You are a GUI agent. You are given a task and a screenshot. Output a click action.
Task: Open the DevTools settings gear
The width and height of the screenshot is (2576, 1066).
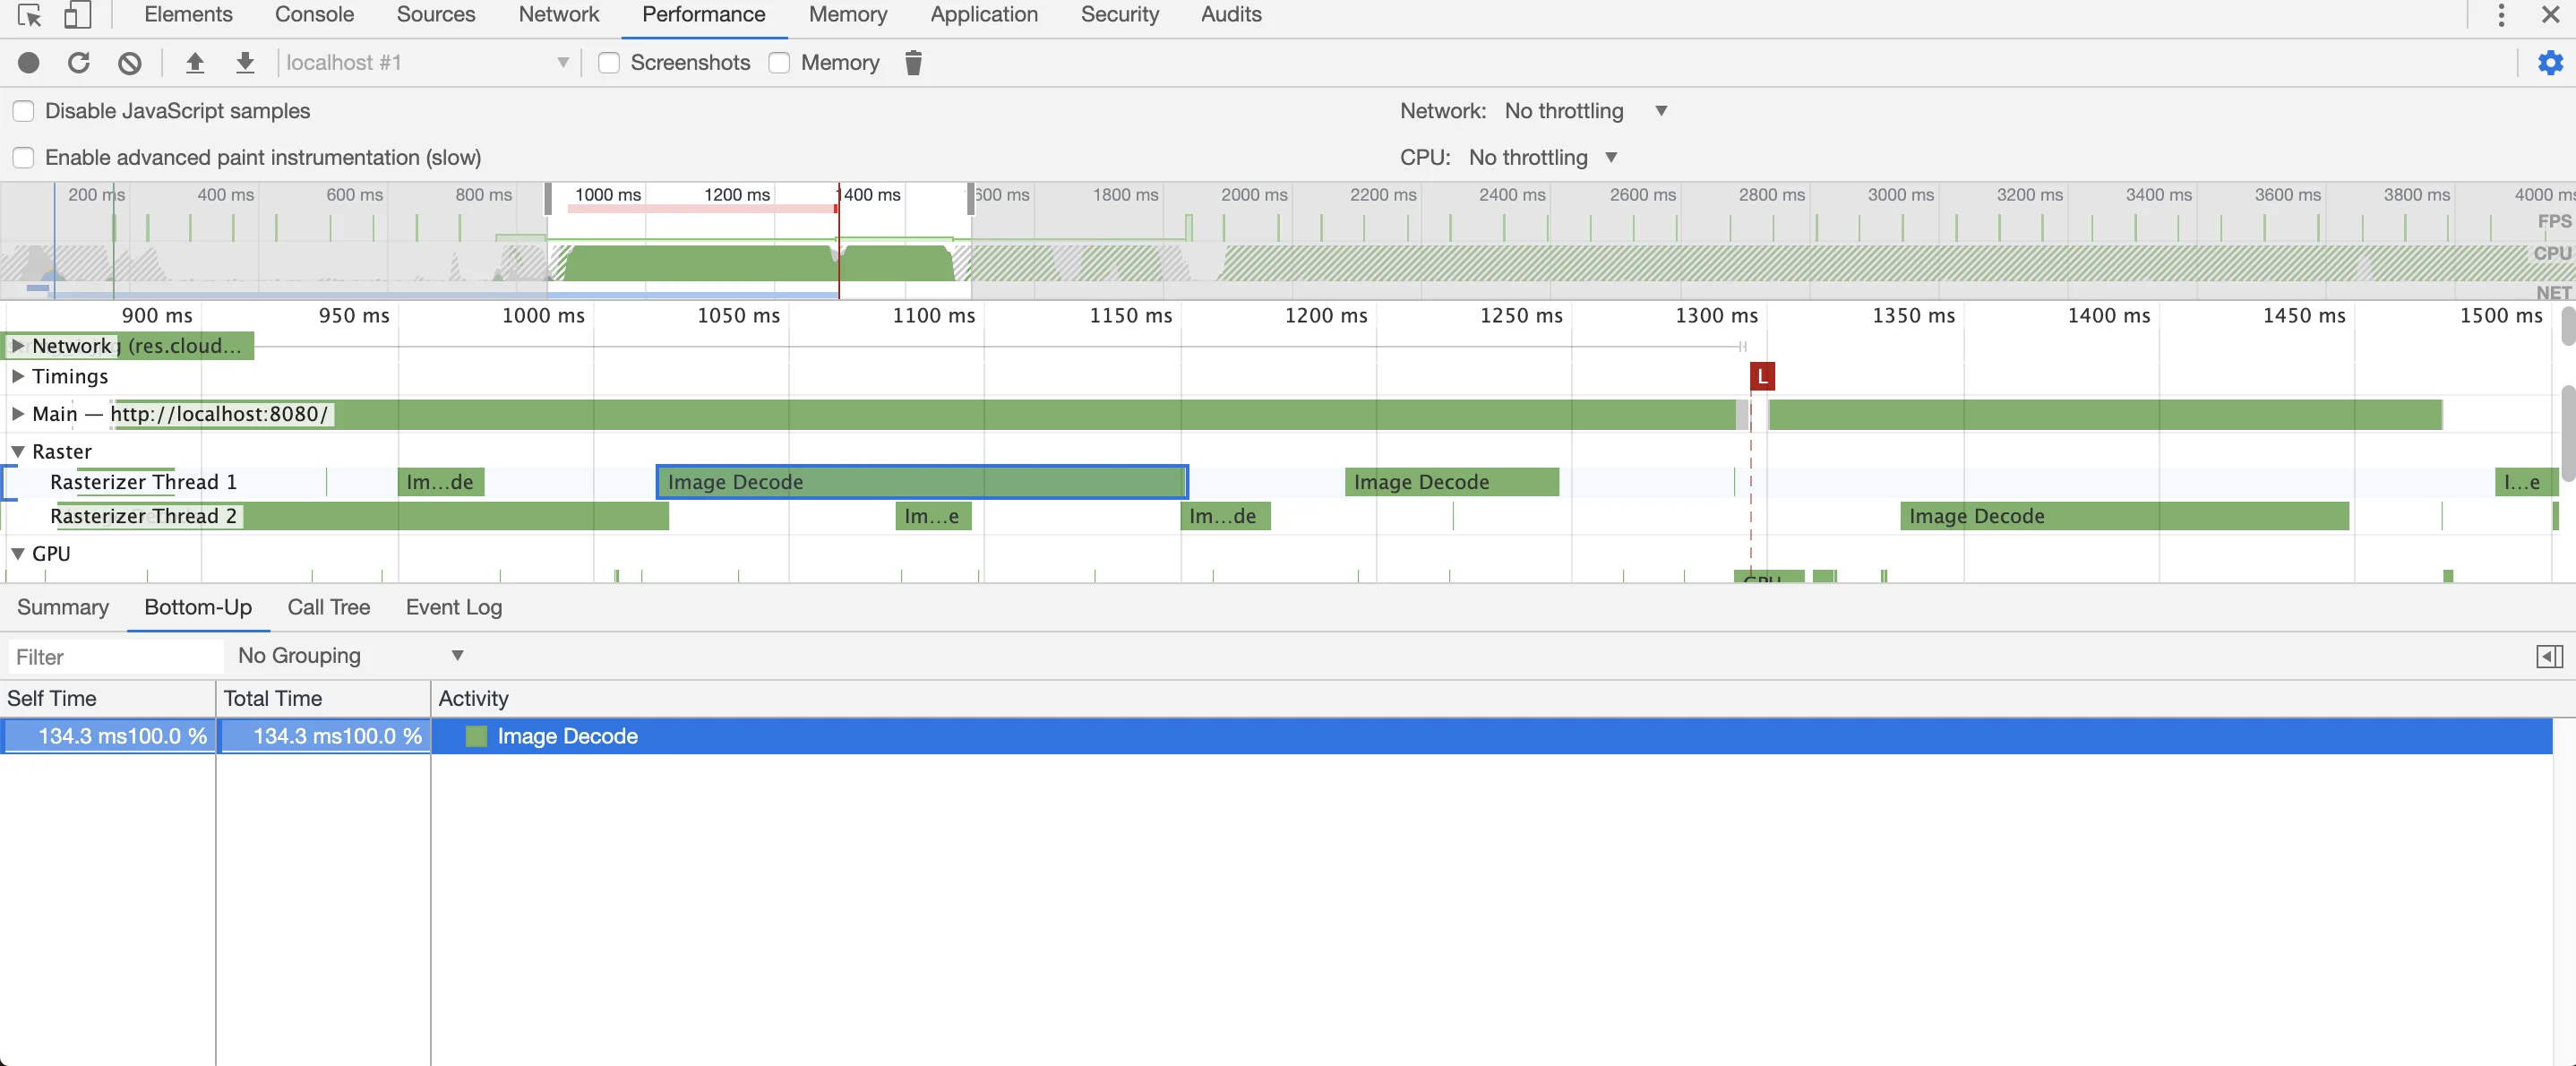pyautogui.click(x=2550, y=62)
